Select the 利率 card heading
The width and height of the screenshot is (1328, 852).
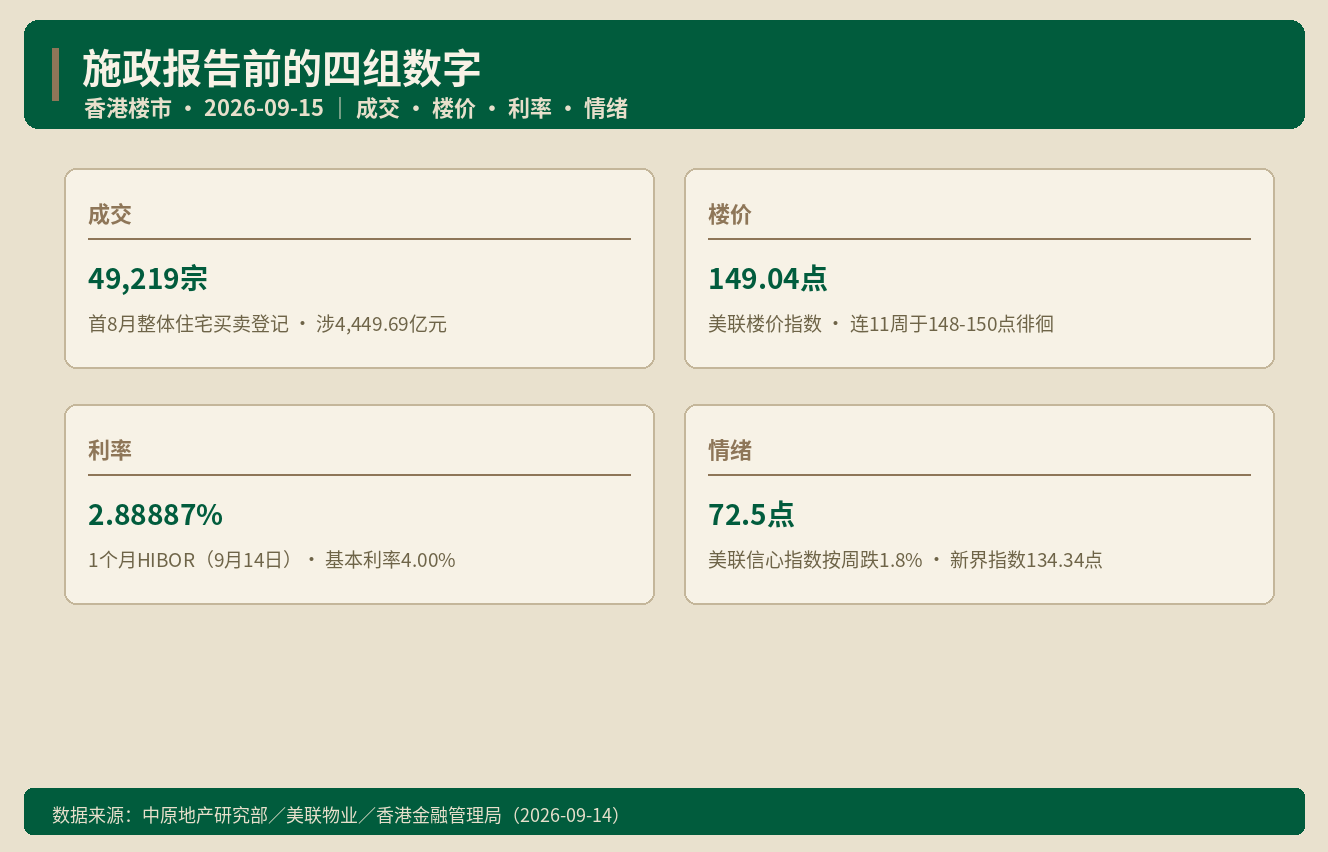pyautogui.click(x=110, y=450)
